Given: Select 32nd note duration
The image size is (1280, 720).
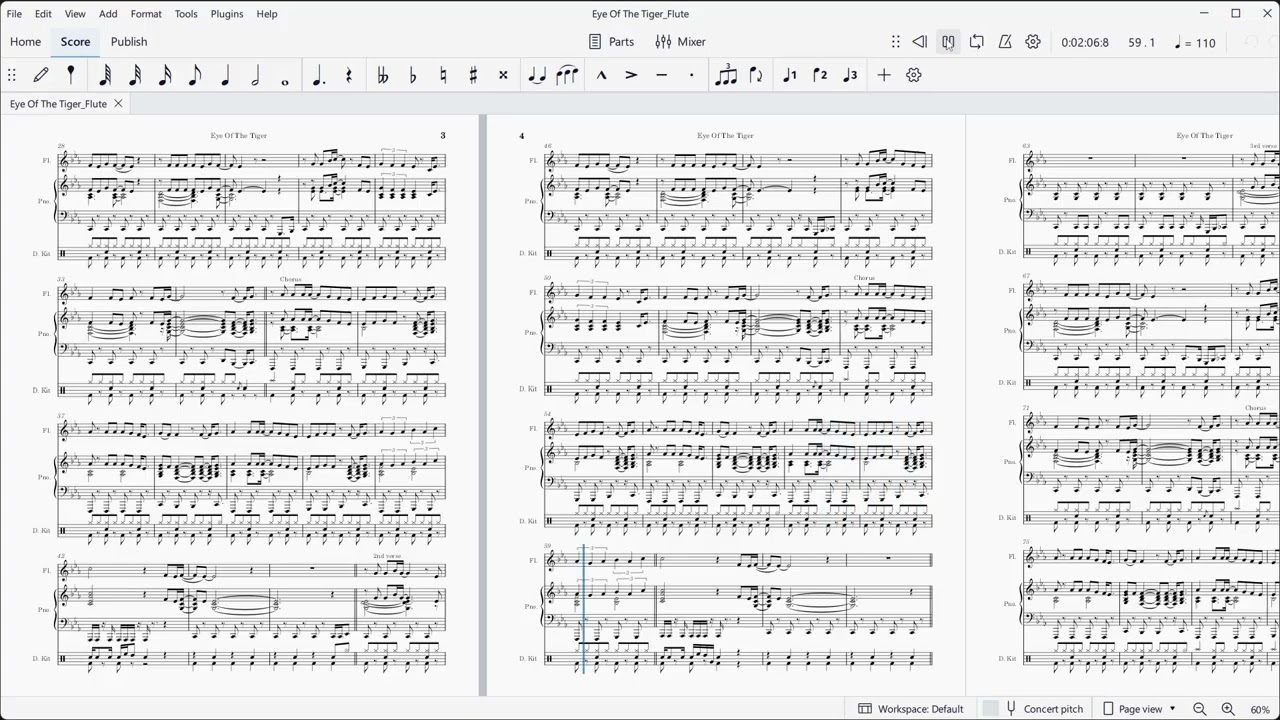Looking at the screenshot, I should (x=135, y=75).
